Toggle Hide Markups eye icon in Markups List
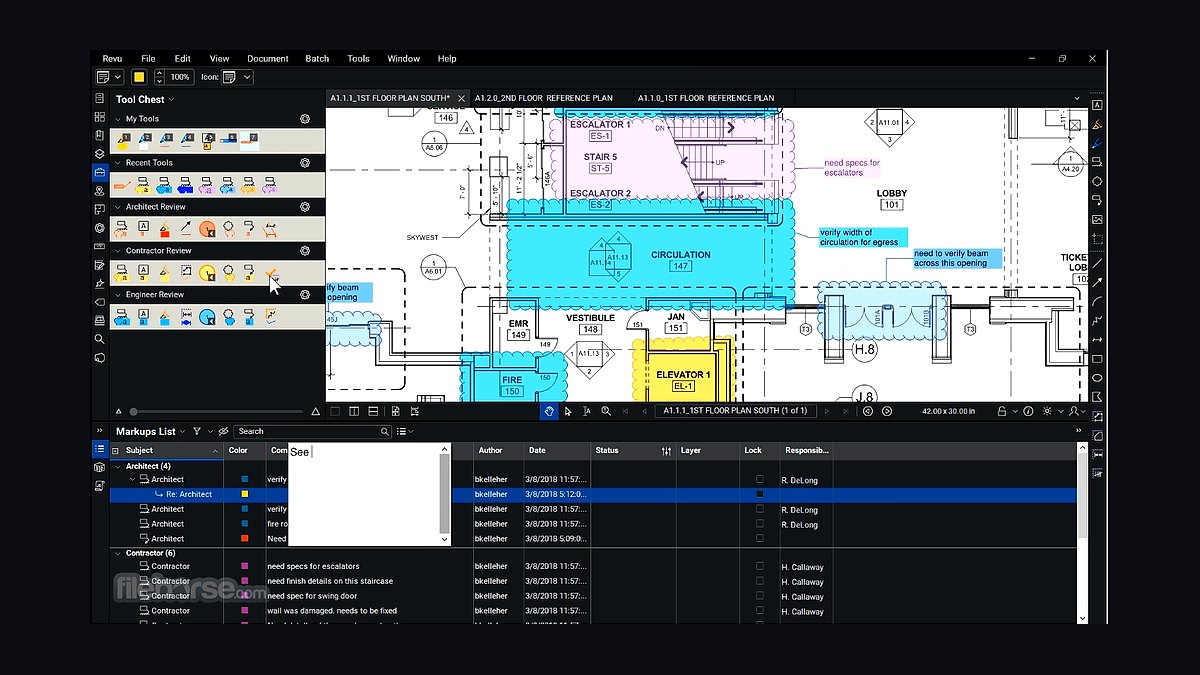1200x675 pixels. pyautogui.click(x=224, y=431)
